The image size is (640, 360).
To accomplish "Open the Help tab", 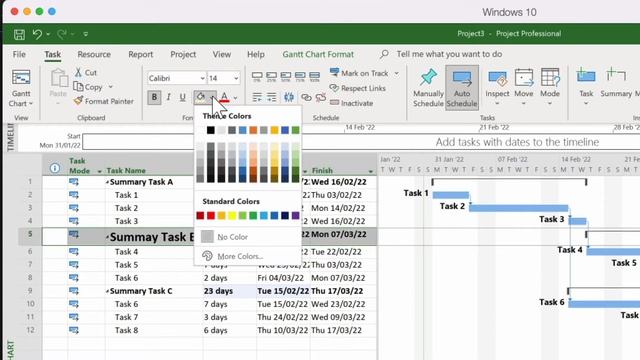I will click(x=256, y=54).
